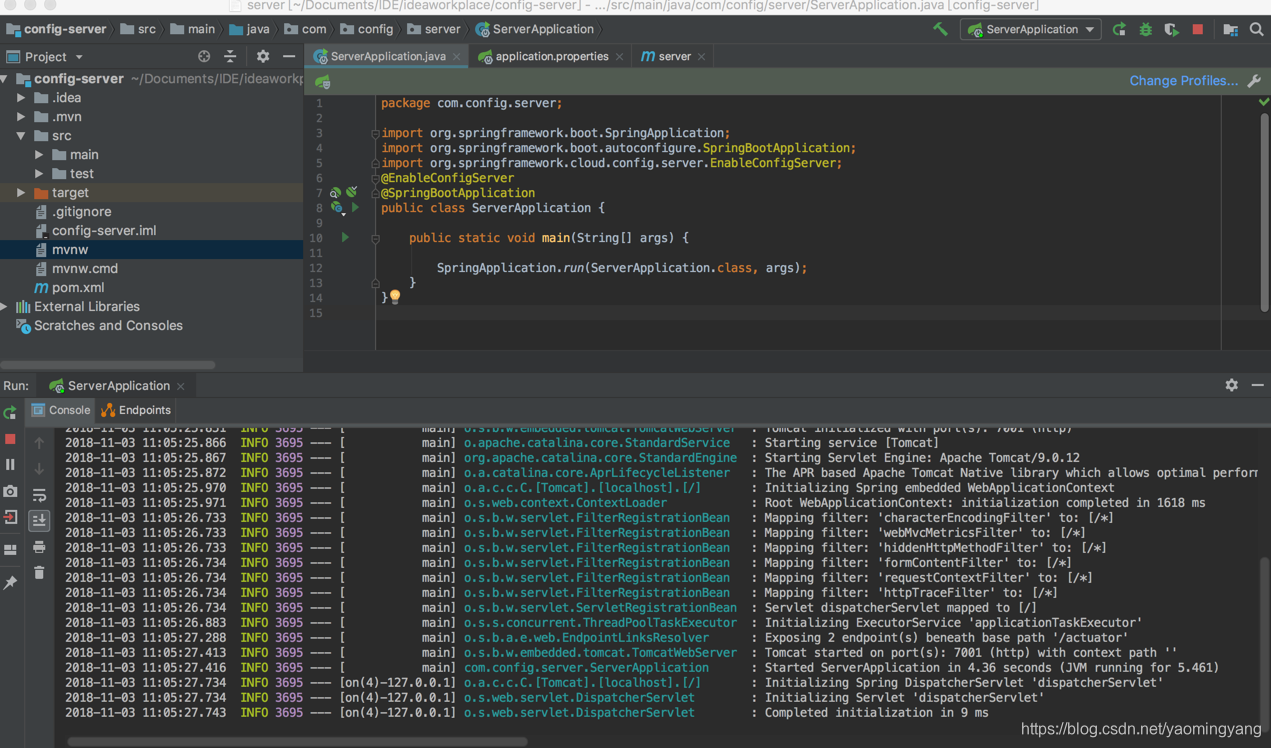Image resolution: width=1271 pixels, height=748 pixels.
Task: Click the ServerApplication breadcrumb in navigation bar
Action: (x=535, y=29)
